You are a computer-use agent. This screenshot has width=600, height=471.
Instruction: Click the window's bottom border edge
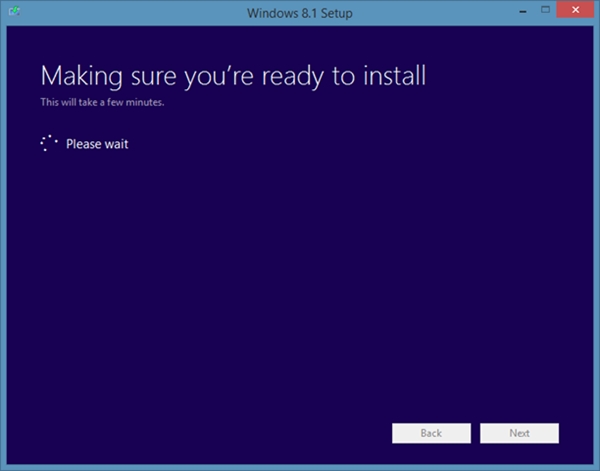[x=300, y=467]
